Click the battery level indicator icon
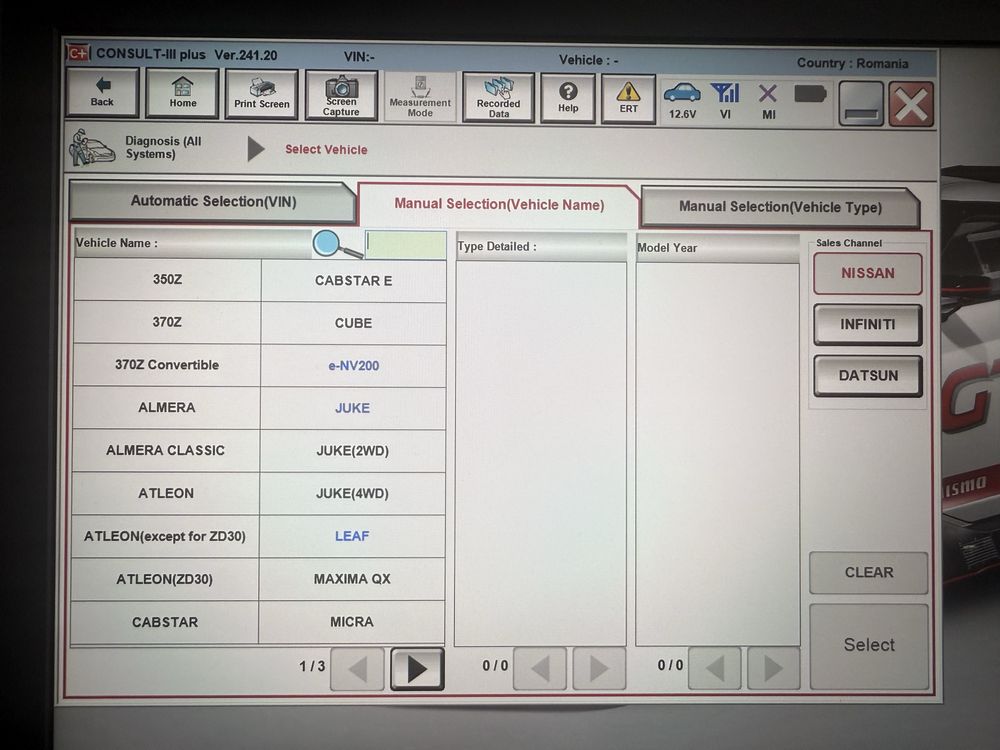This screenshot has height=750, width=1000. (x=810, y=94)
